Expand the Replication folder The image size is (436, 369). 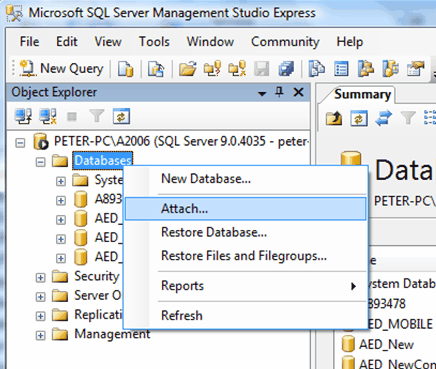click(40, 316)
